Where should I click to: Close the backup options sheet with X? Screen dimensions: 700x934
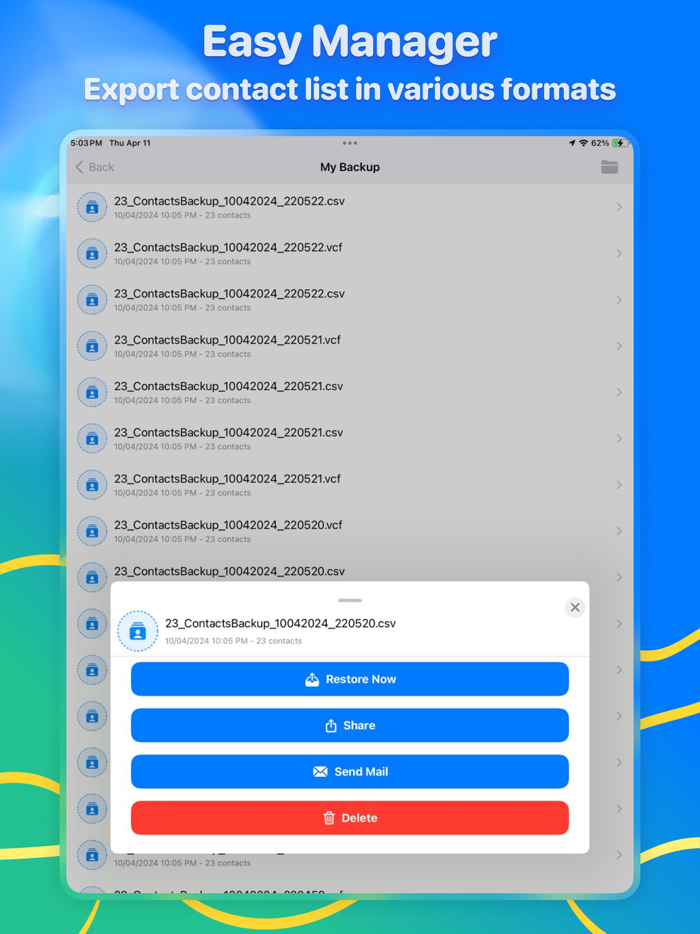click(575, 607)
